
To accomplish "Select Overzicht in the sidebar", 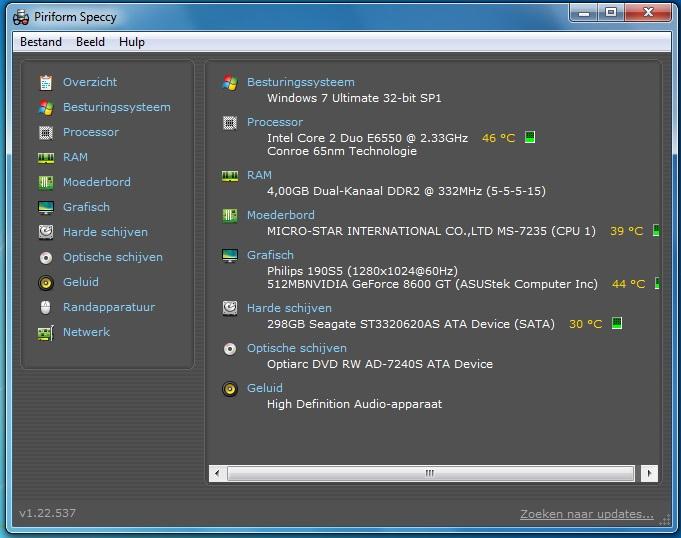I will (90, 82).
